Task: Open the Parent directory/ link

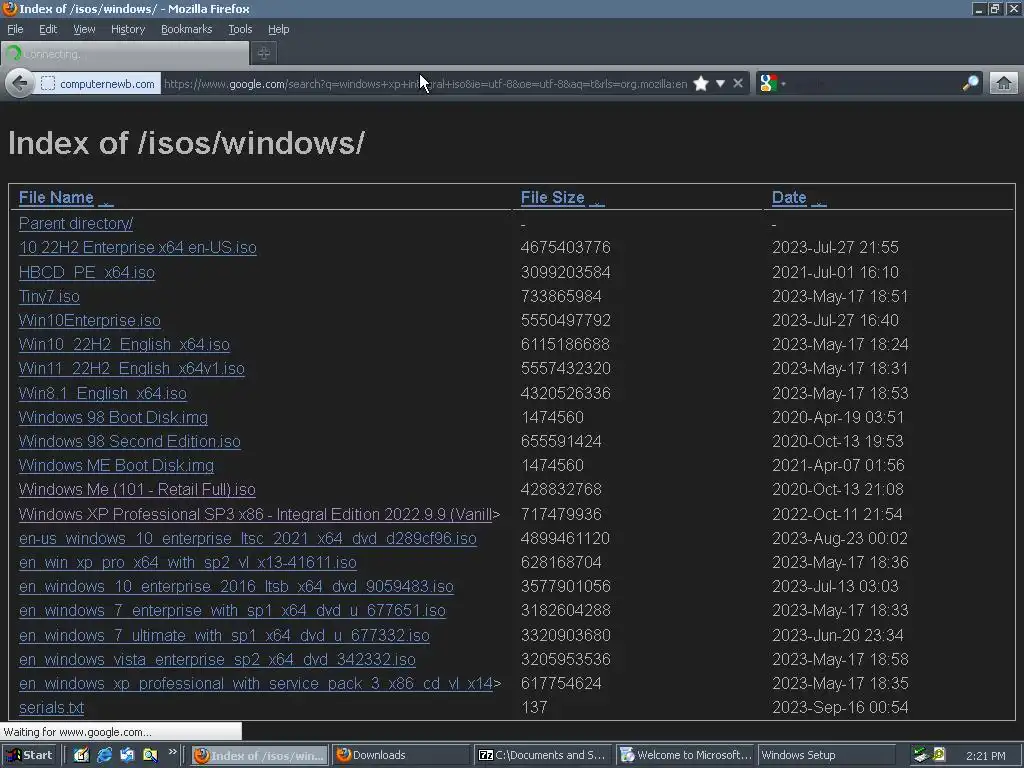Action: coord(76,223)
